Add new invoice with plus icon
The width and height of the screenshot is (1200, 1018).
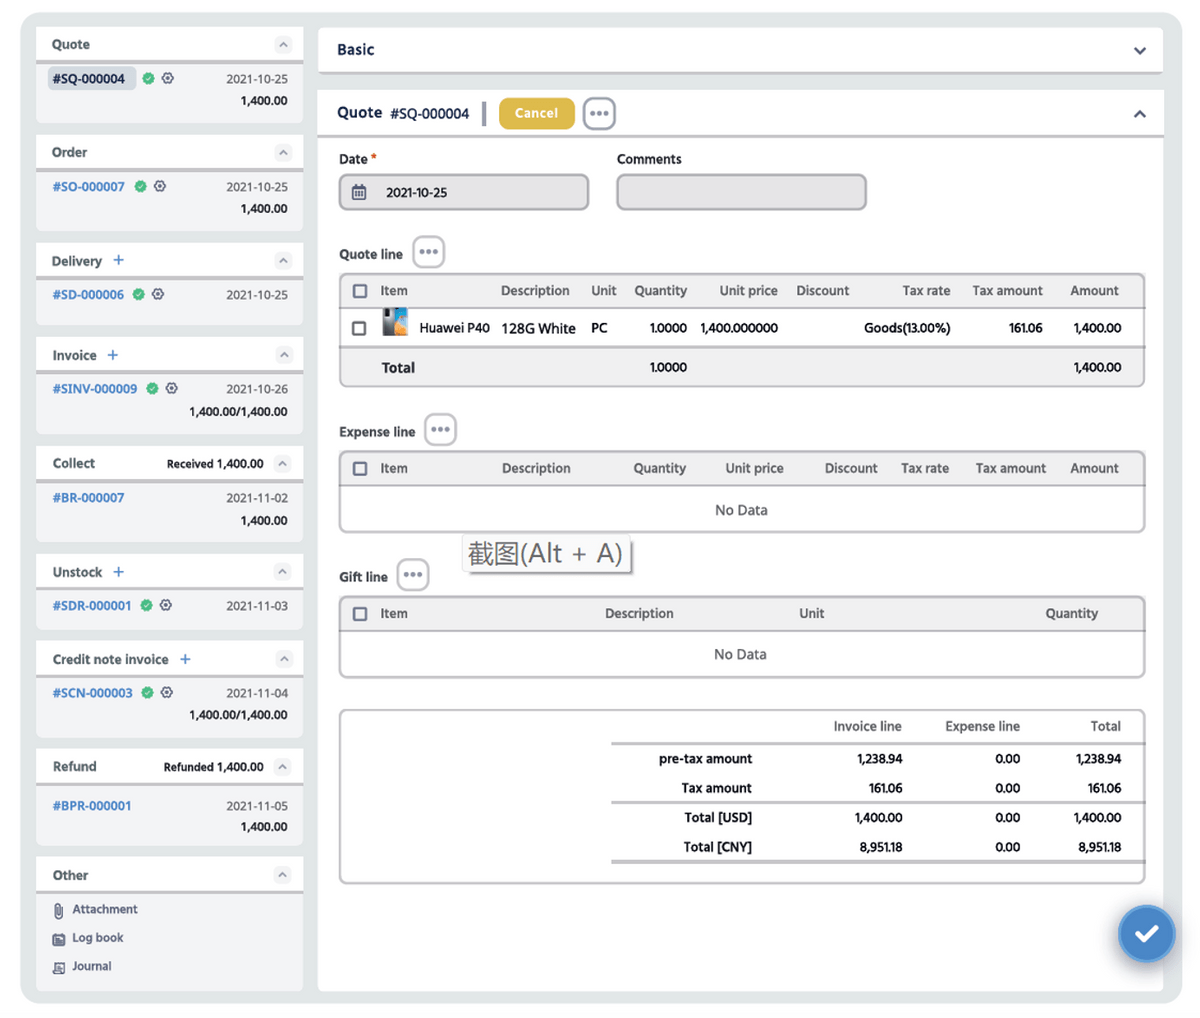(112, 355)
